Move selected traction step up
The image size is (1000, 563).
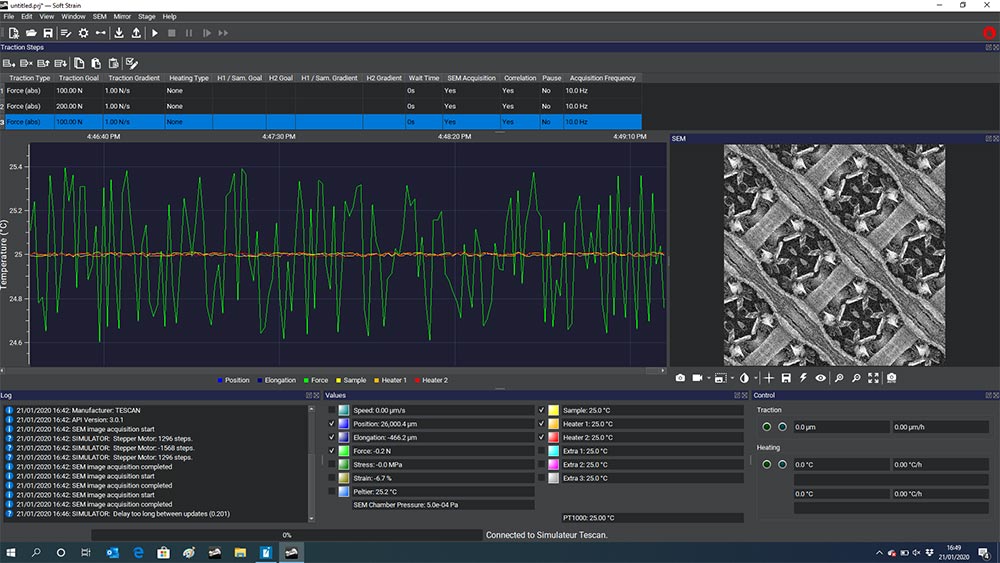(43, 63)
